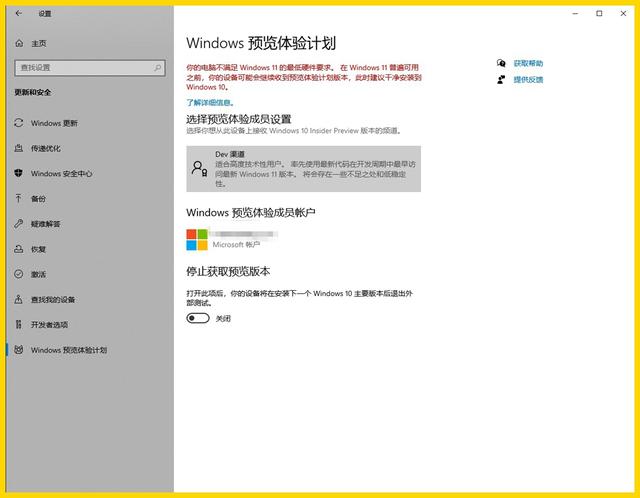Focus the 查找设置 search box

coord(90,67)
